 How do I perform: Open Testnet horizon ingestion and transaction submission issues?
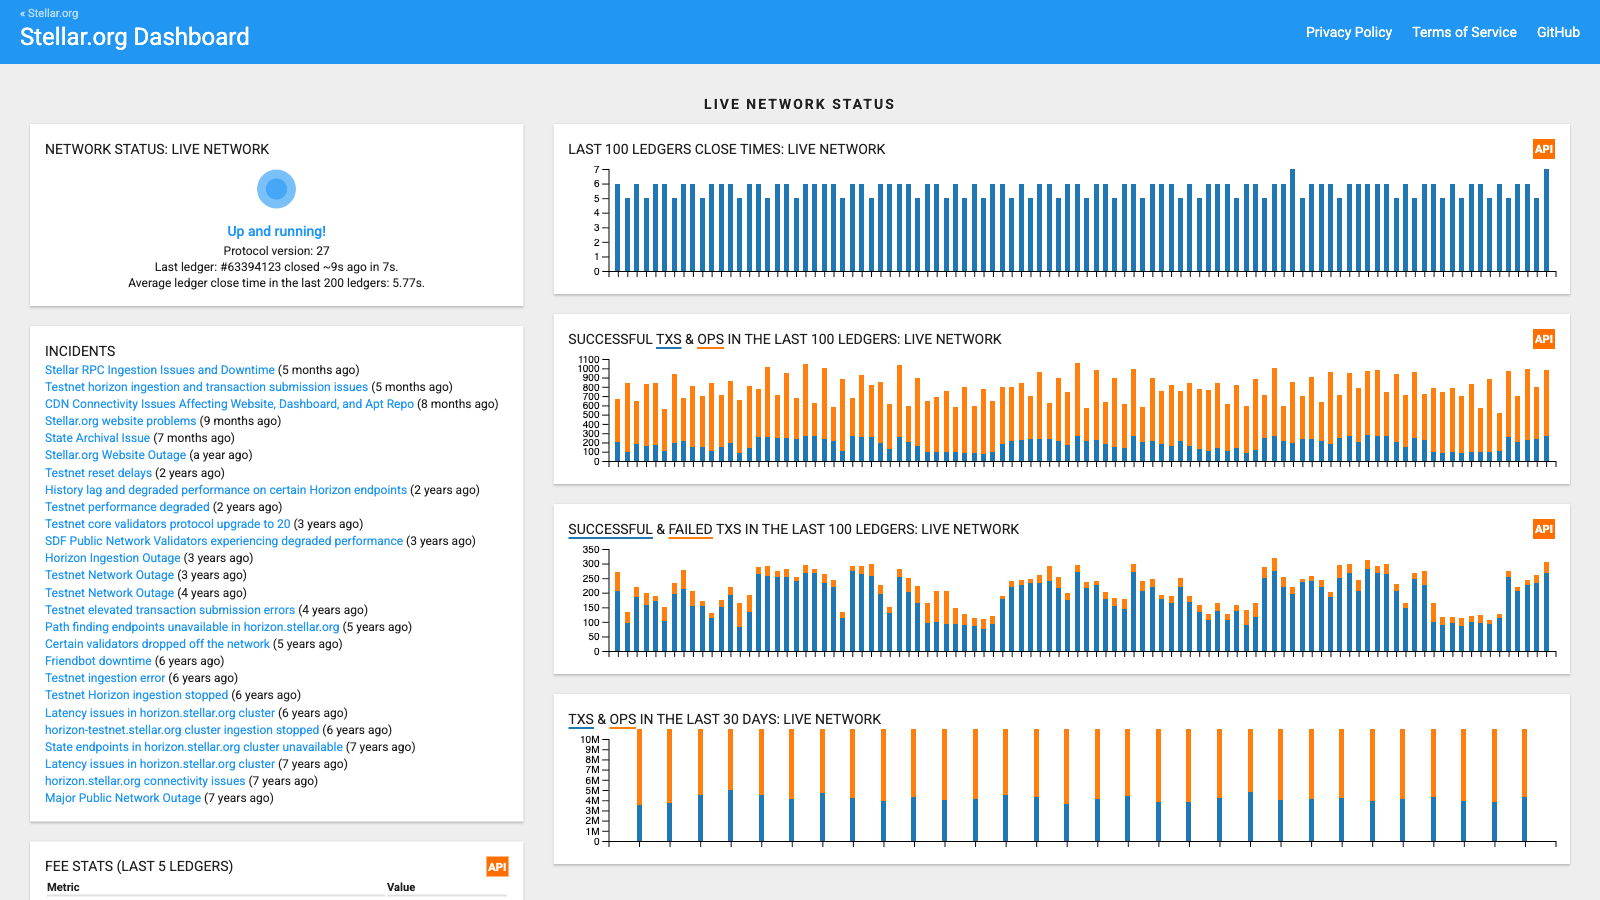(x=206, y=387)
